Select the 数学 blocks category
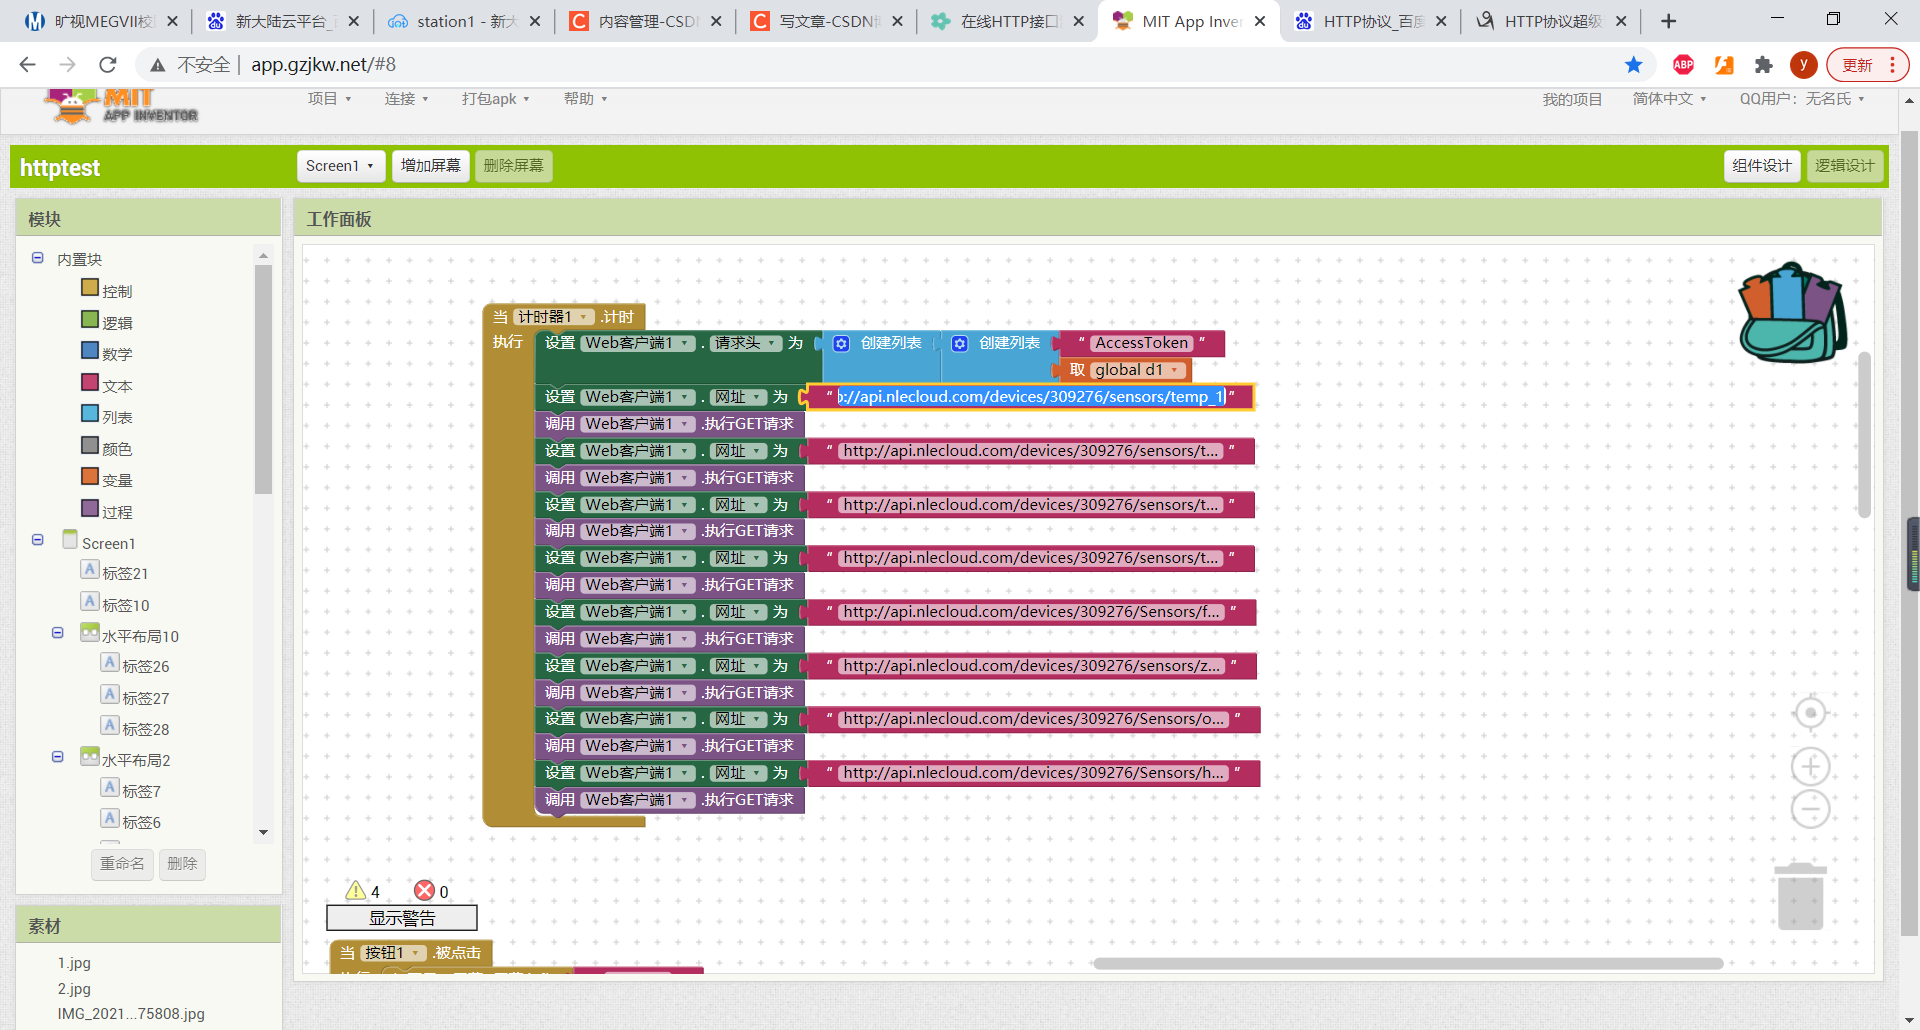Screen dimensions: 1920x1030 click(x=106, y=353)
